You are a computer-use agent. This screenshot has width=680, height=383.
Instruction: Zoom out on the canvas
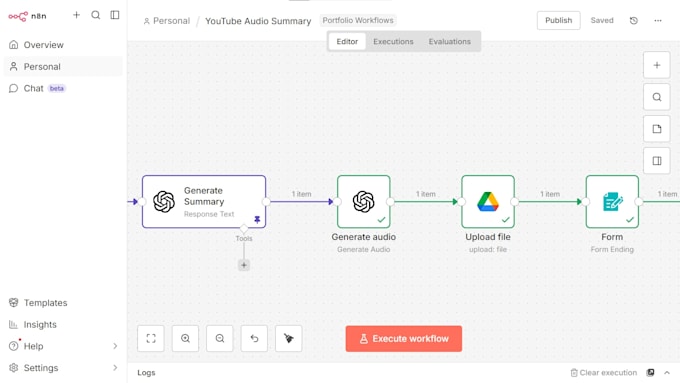point(219,338)
